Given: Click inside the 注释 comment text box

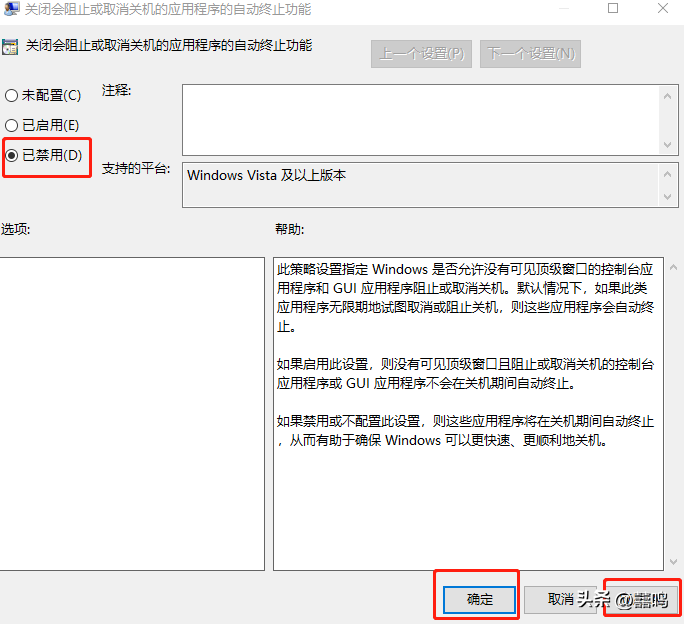Looking at the screenshot, I should (x=418, y=119).
